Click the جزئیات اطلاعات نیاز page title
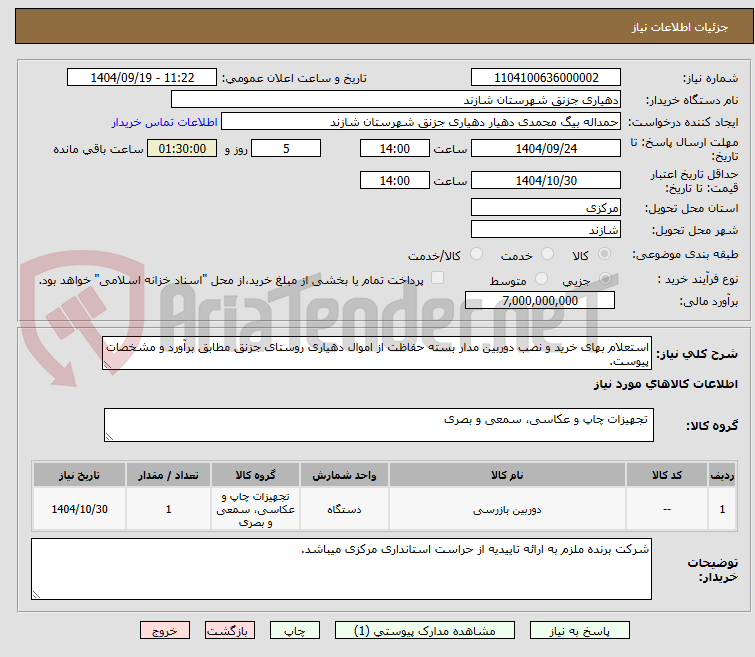Screen dimensions: 755x657 (680, 27)
